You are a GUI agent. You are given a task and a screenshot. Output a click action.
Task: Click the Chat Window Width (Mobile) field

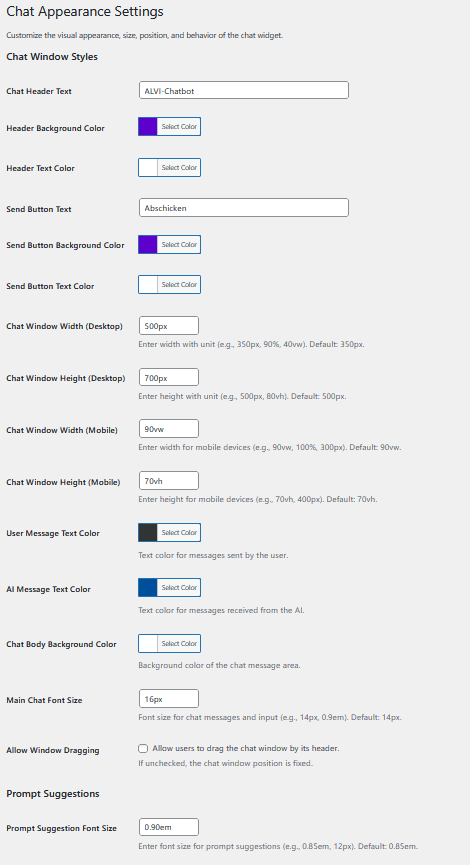coord(169,429)
